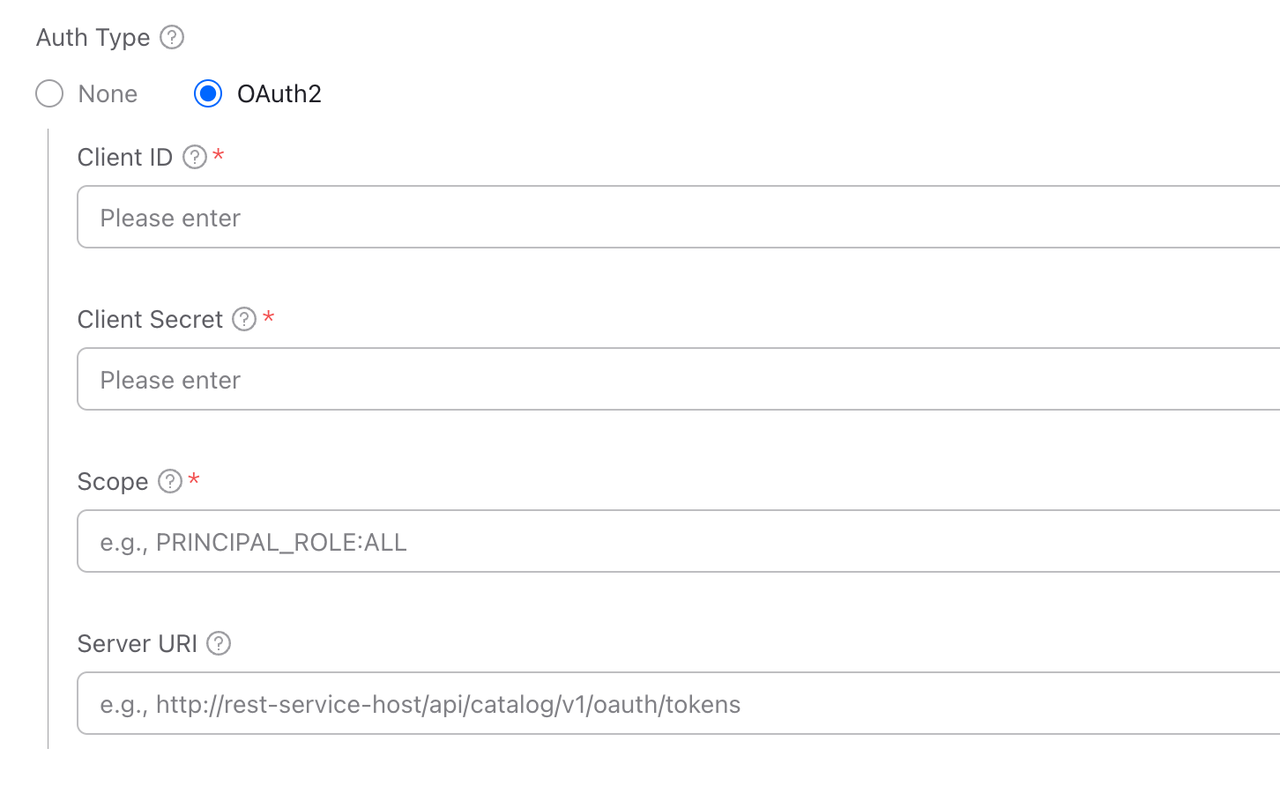
Task: Select the None auth type radio button
Action: click(x=49, y=94)
